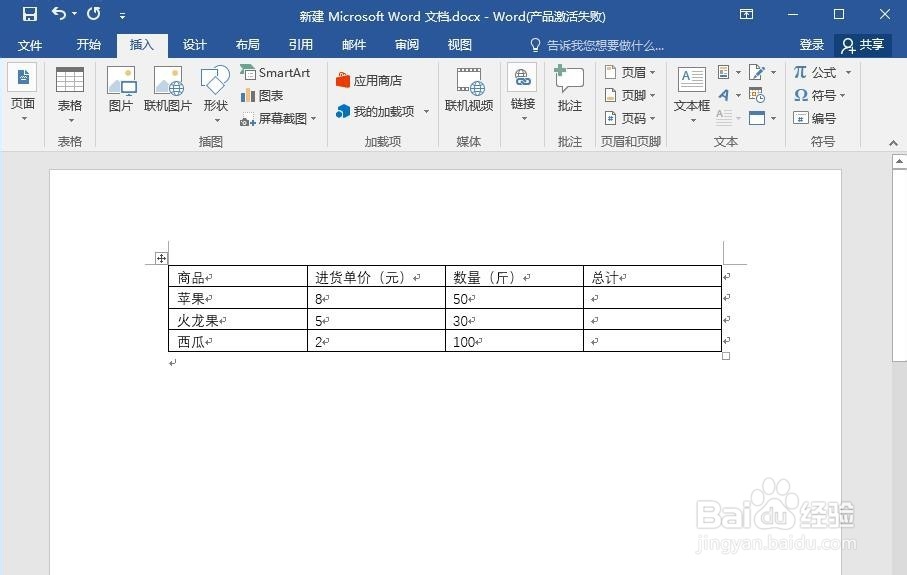Switch to 审阅 Review tab

coord(407,45)
